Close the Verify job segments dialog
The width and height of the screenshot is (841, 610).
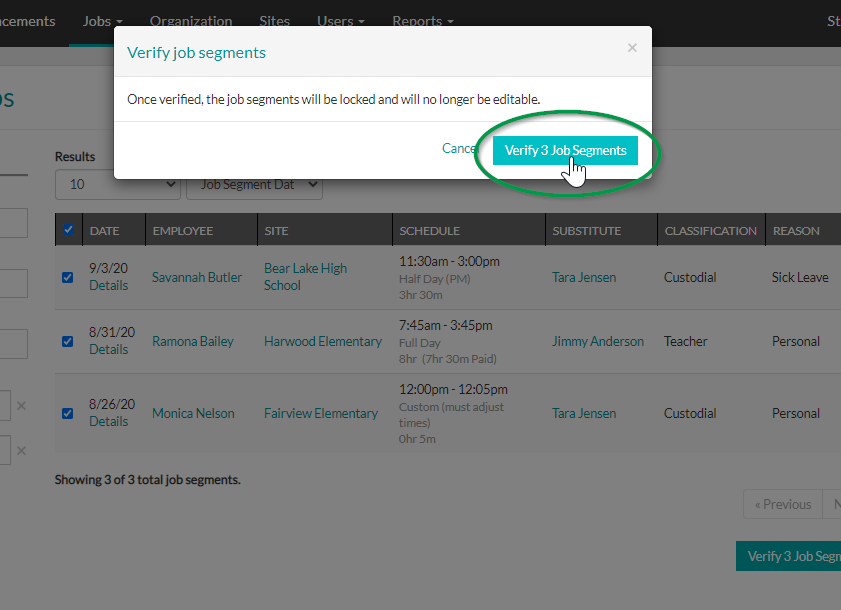(x=632, y=47)
